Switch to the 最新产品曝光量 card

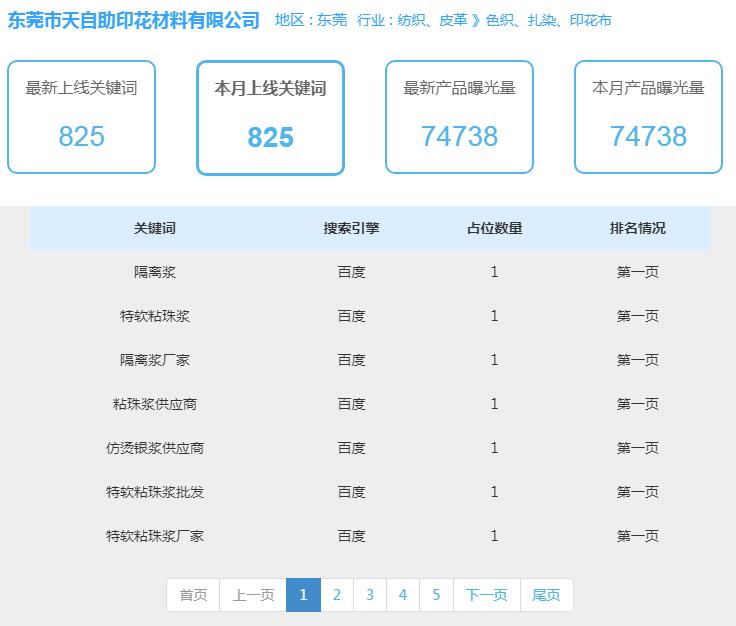[x=460, y=117]
